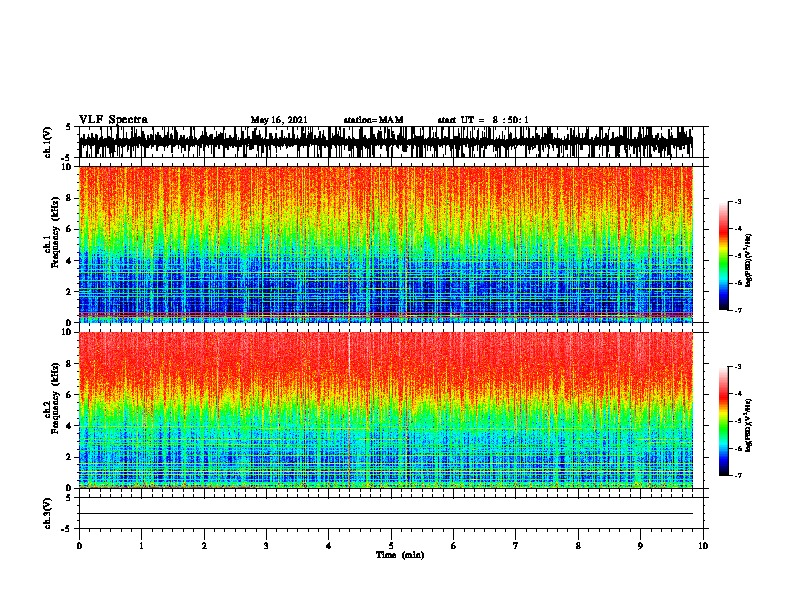Click time-axis tick label "8"

(x=578, y=546)
